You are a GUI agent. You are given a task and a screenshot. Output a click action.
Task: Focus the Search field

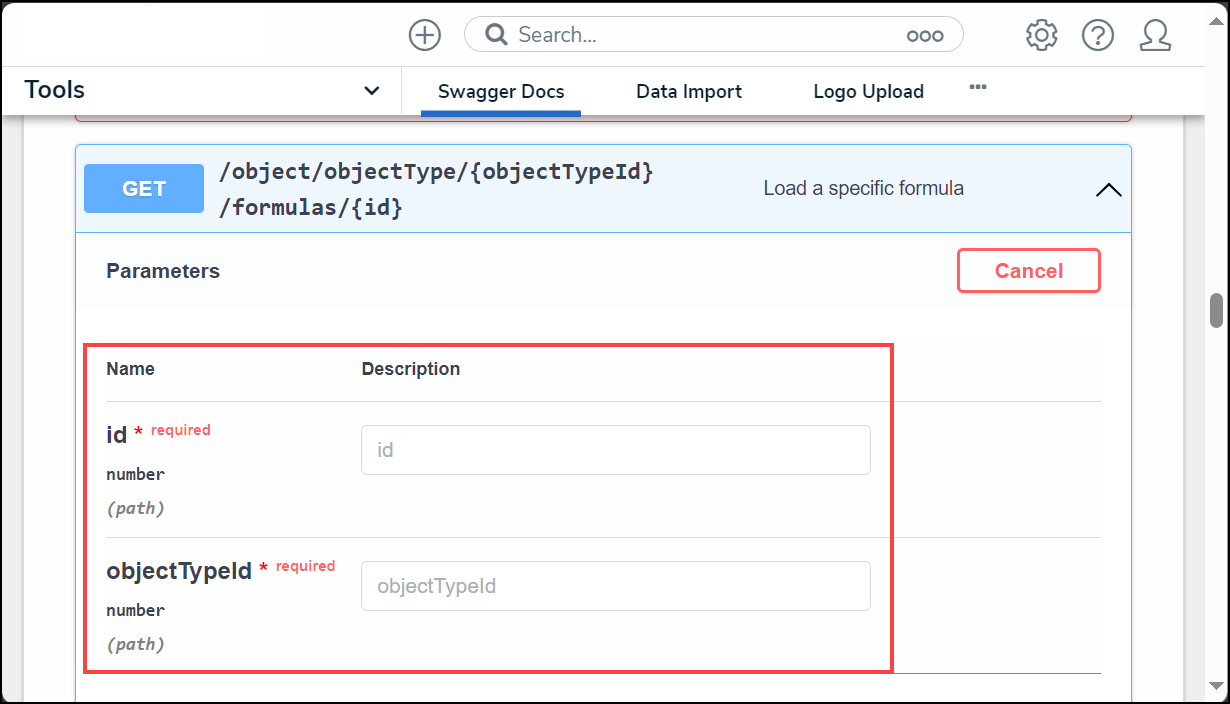[714, 35]
